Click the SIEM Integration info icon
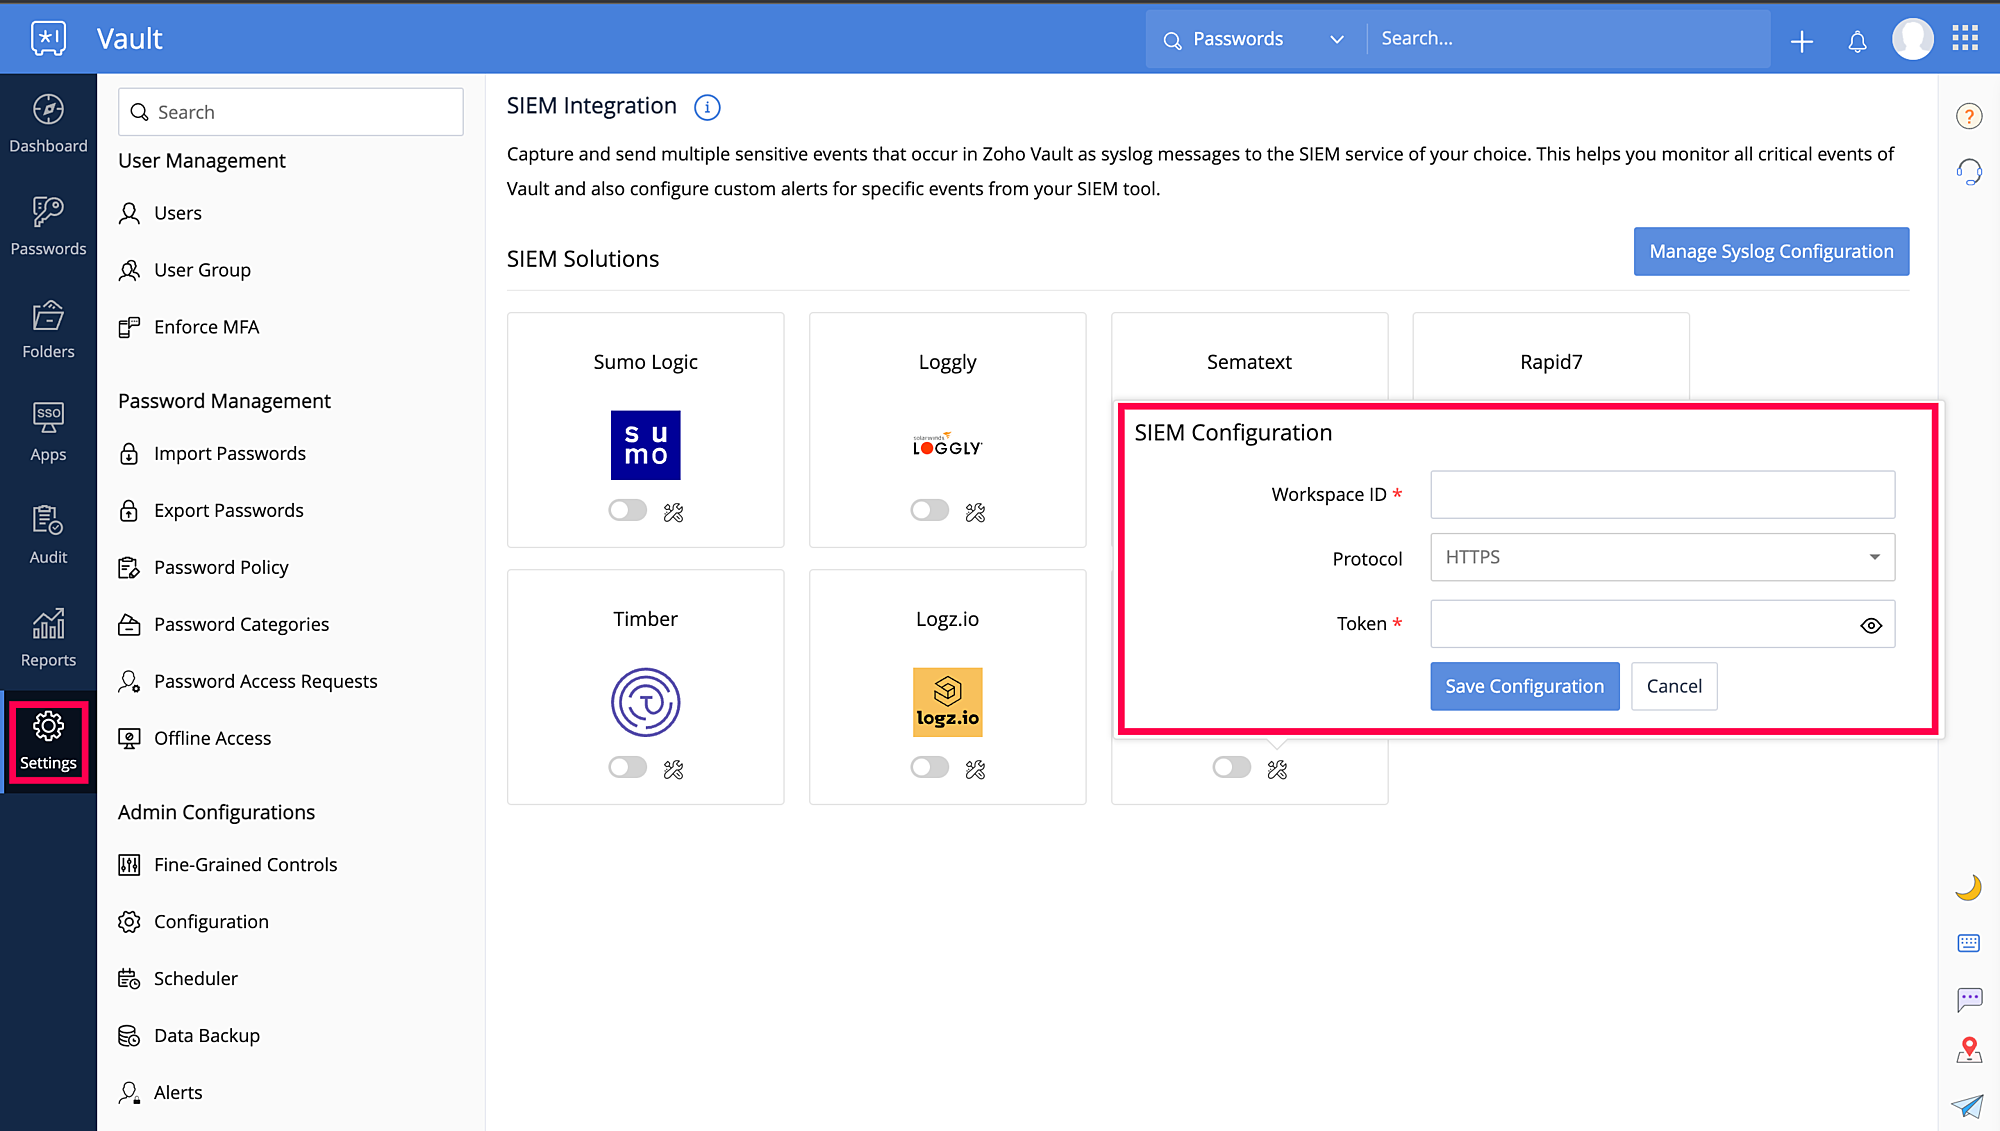 tap(707, 107)
